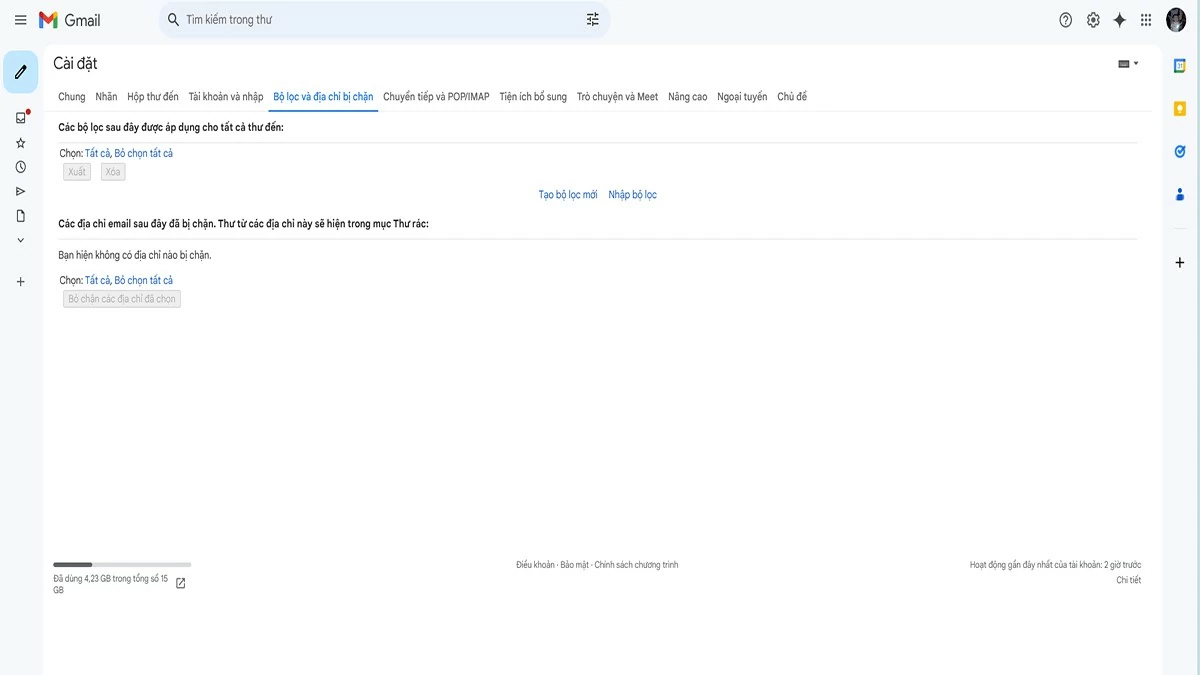Compose a new email with the pencil icon
The width and height of the screenshot is (1200, 675).
coord(20,71)
